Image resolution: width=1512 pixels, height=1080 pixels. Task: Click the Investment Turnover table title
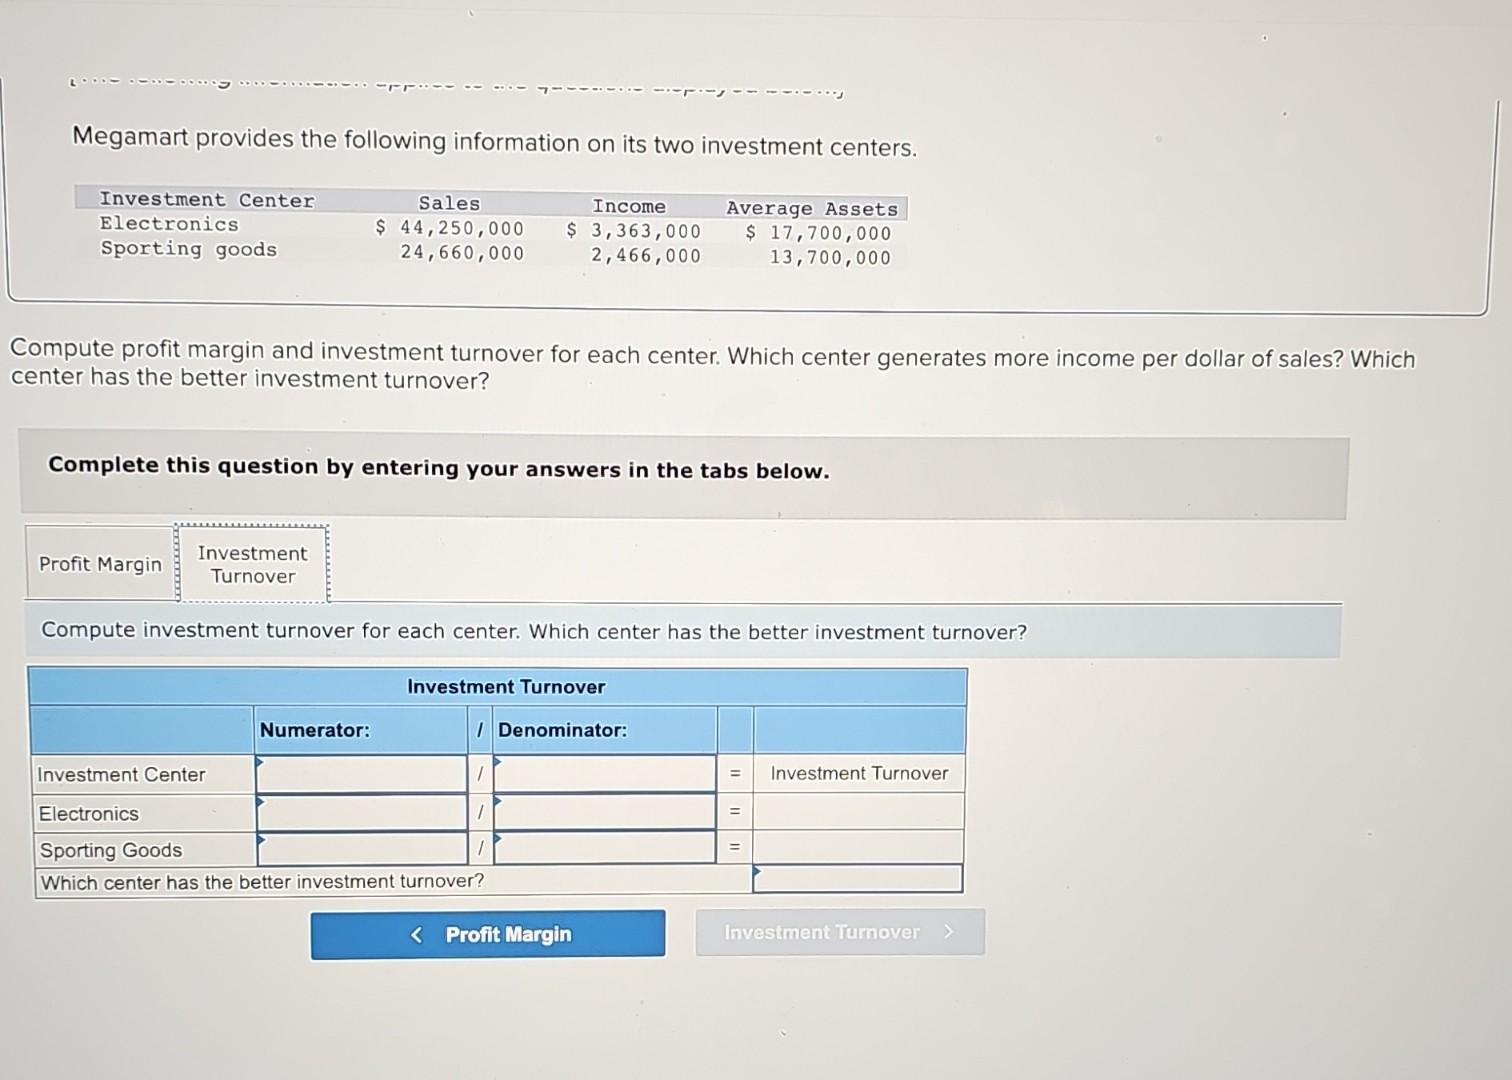coord(506,687)
